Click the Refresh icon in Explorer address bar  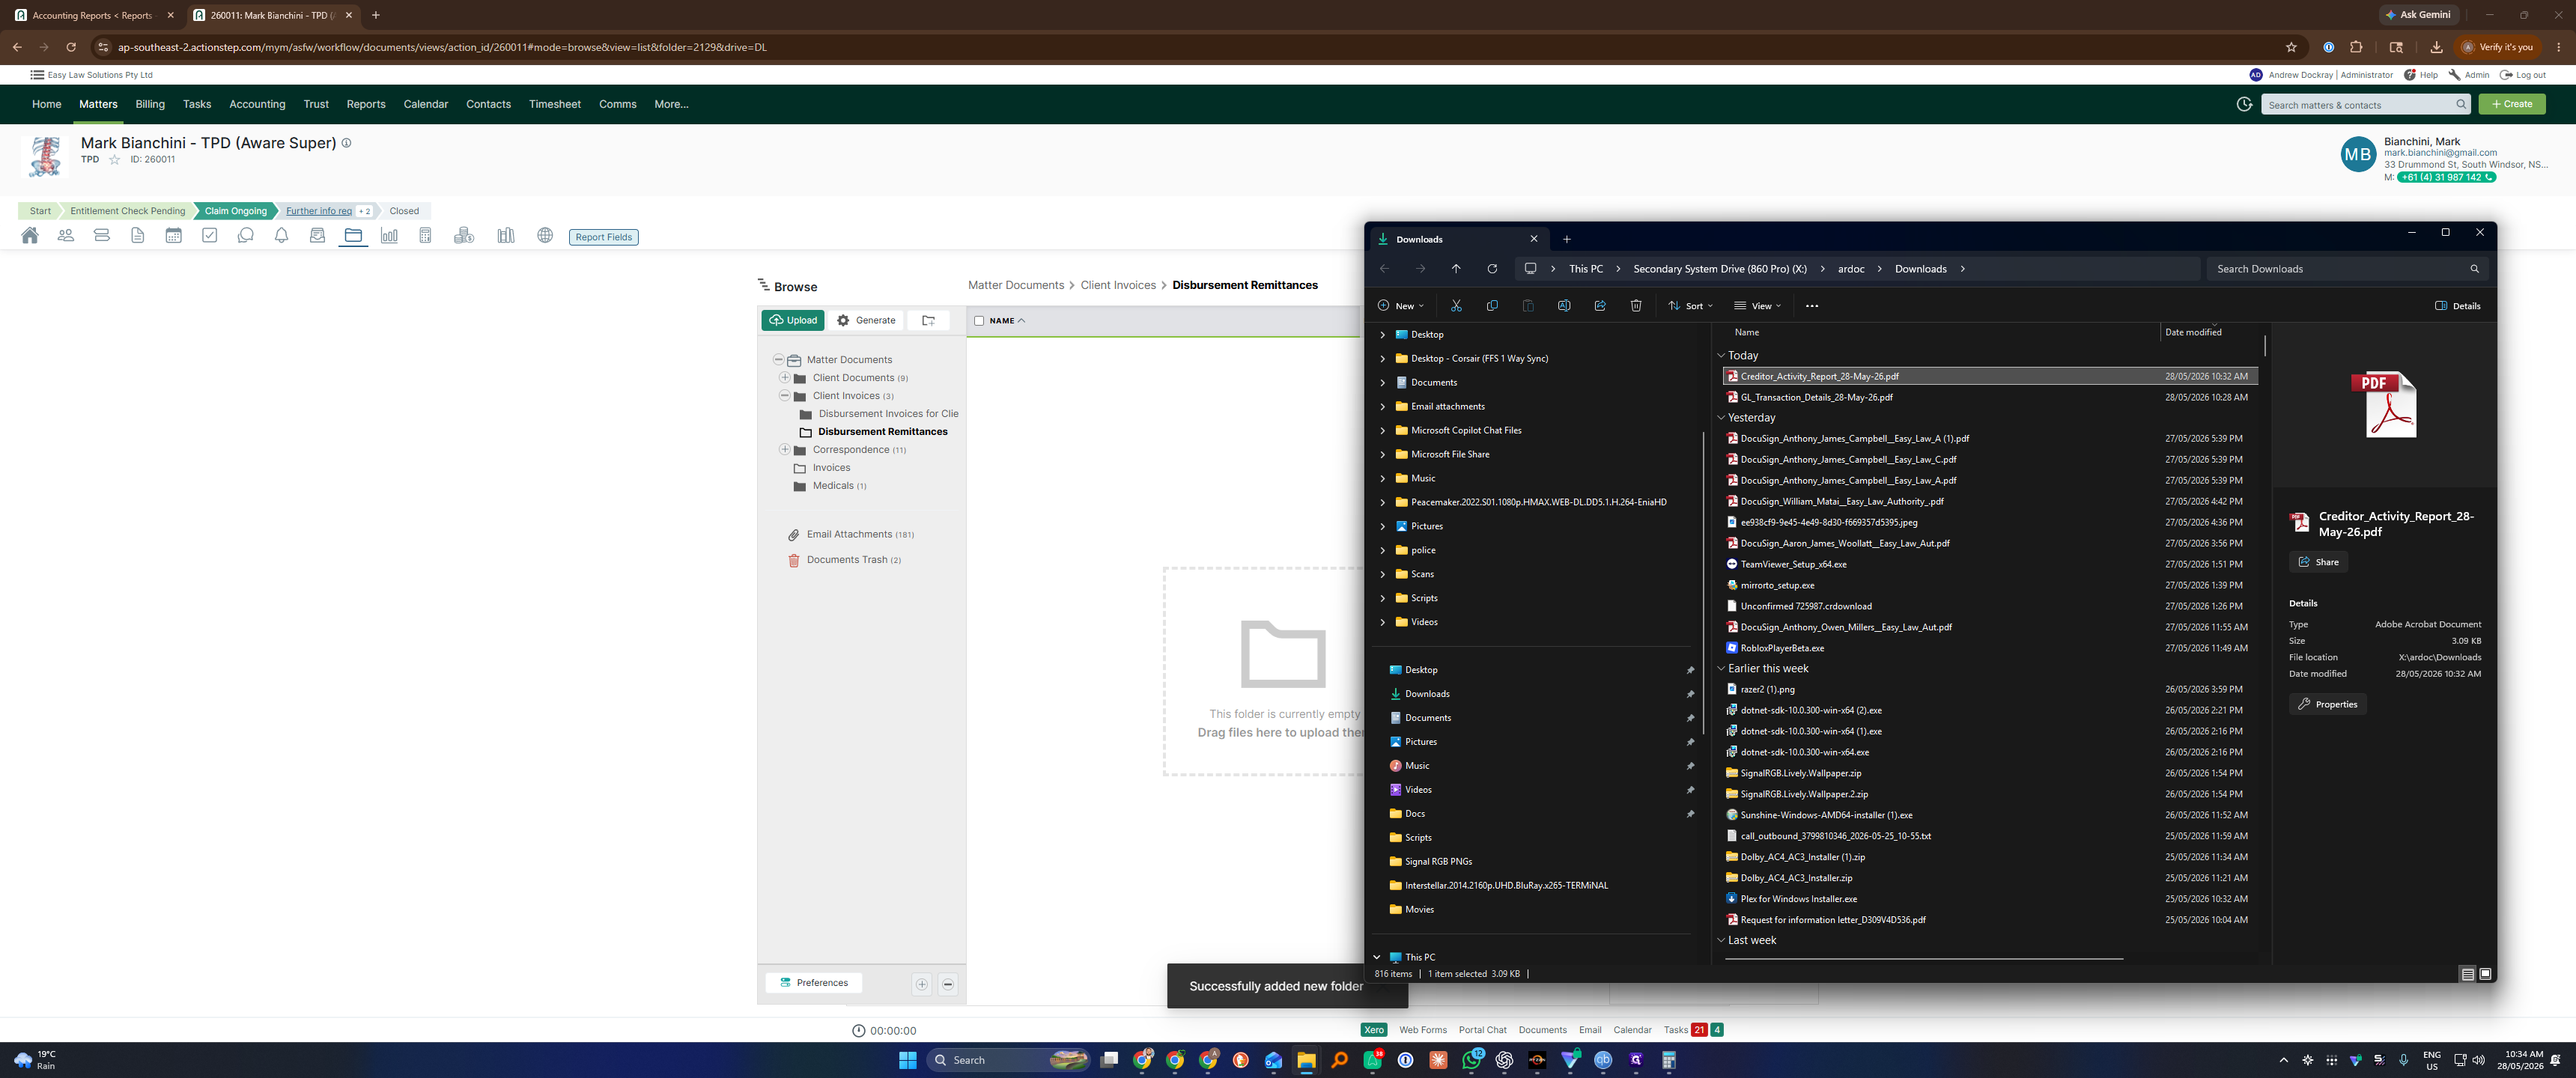1492,269
